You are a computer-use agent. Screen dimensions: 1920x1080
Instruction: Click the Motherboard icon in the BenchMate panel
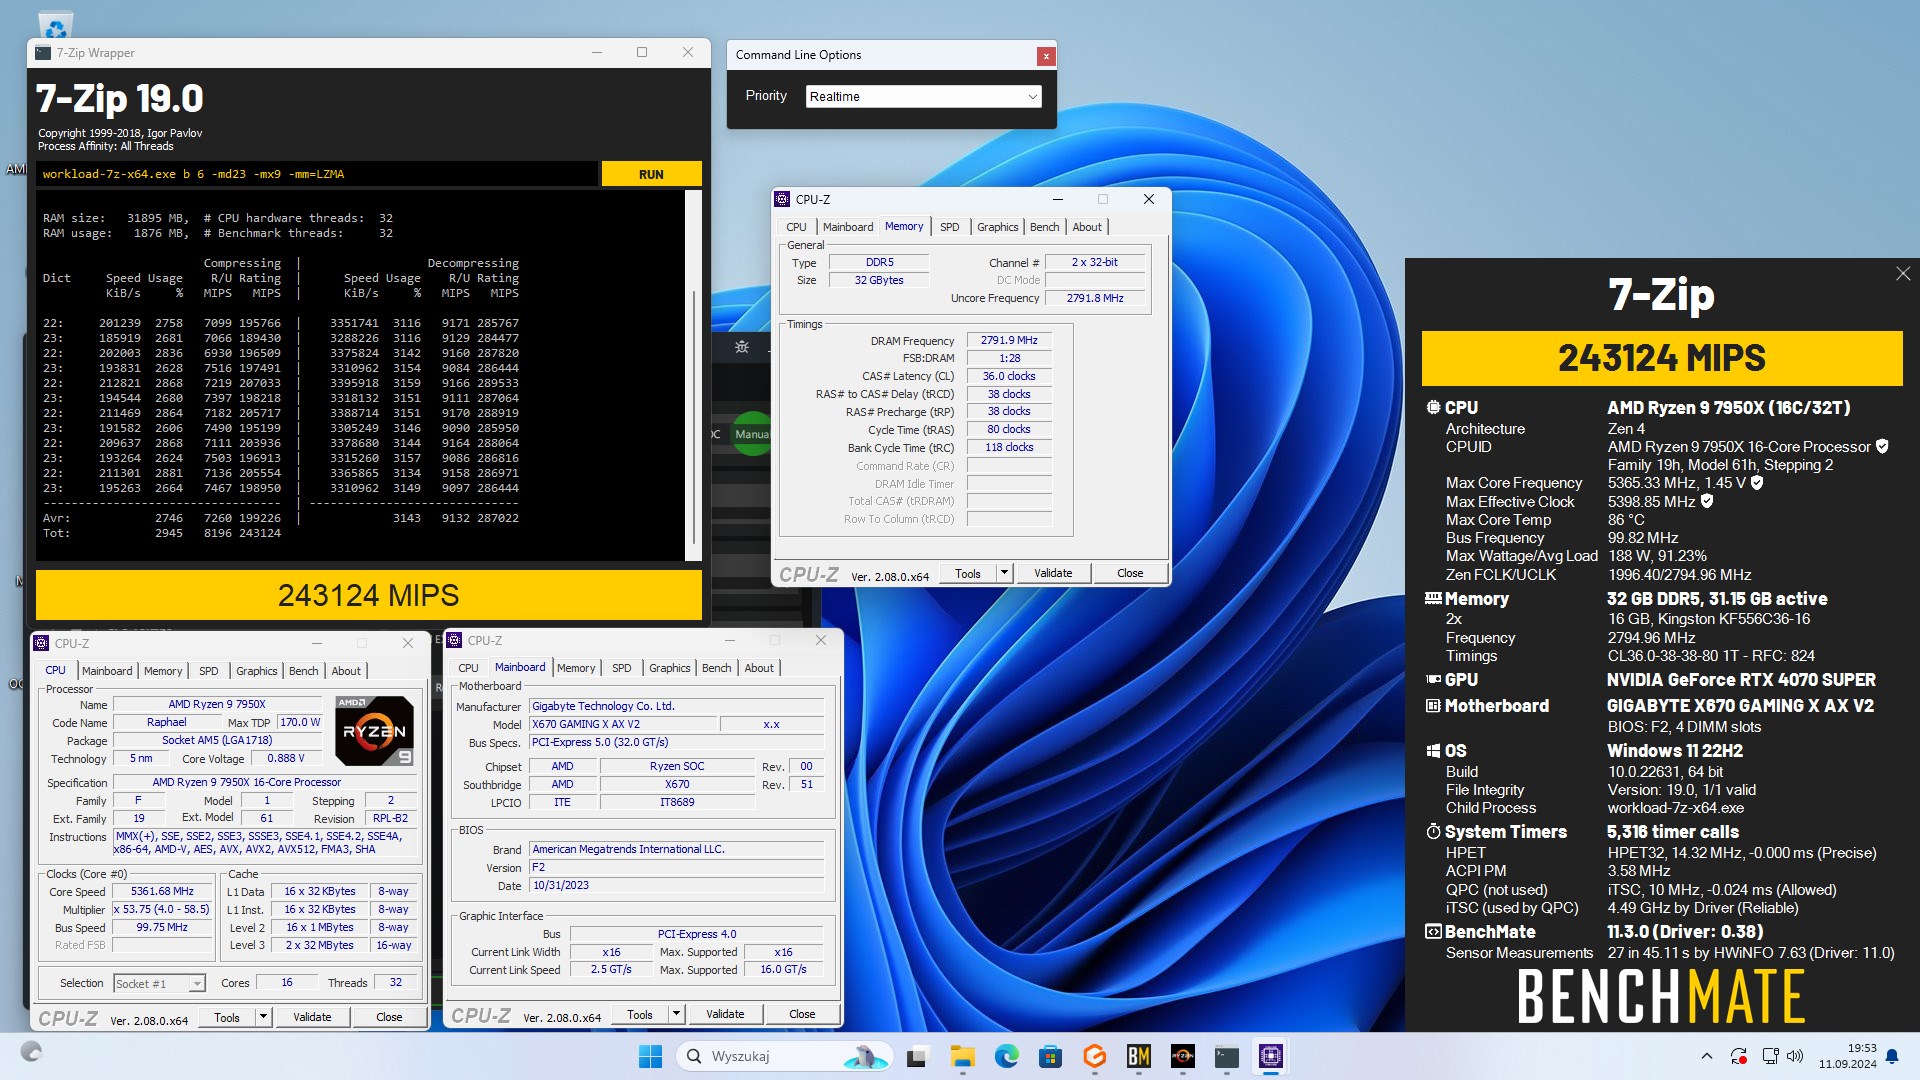[1433, 706]
